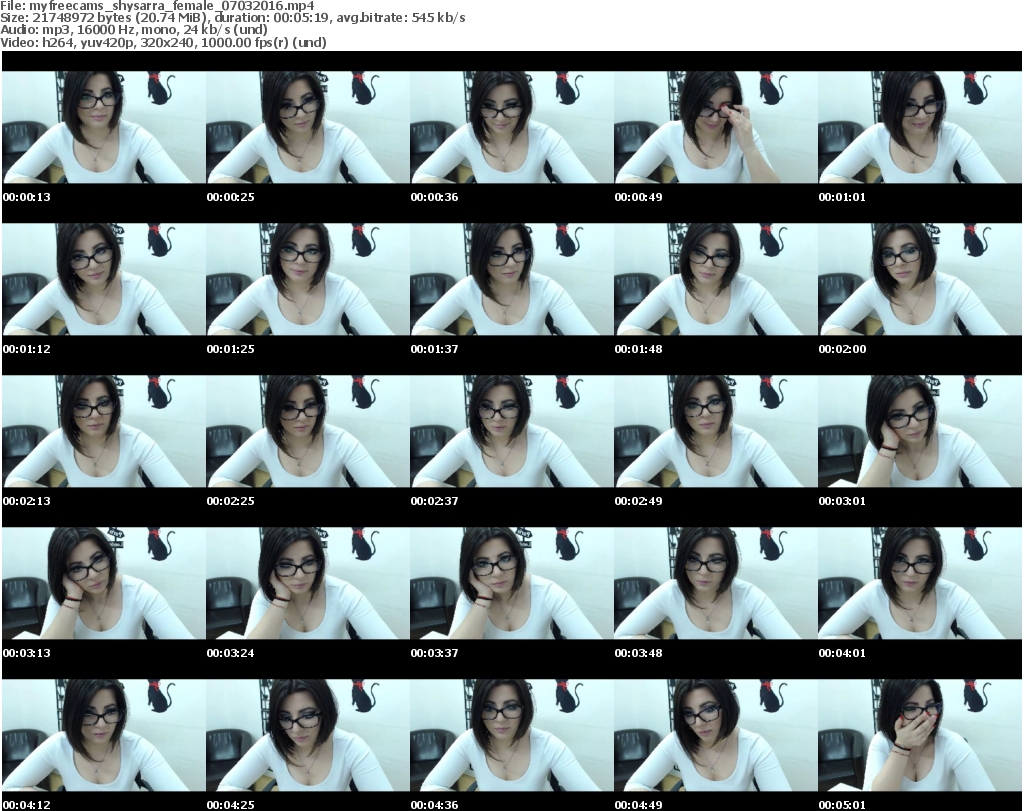Pick the frame at 00:05:01

tap(920, 735)
